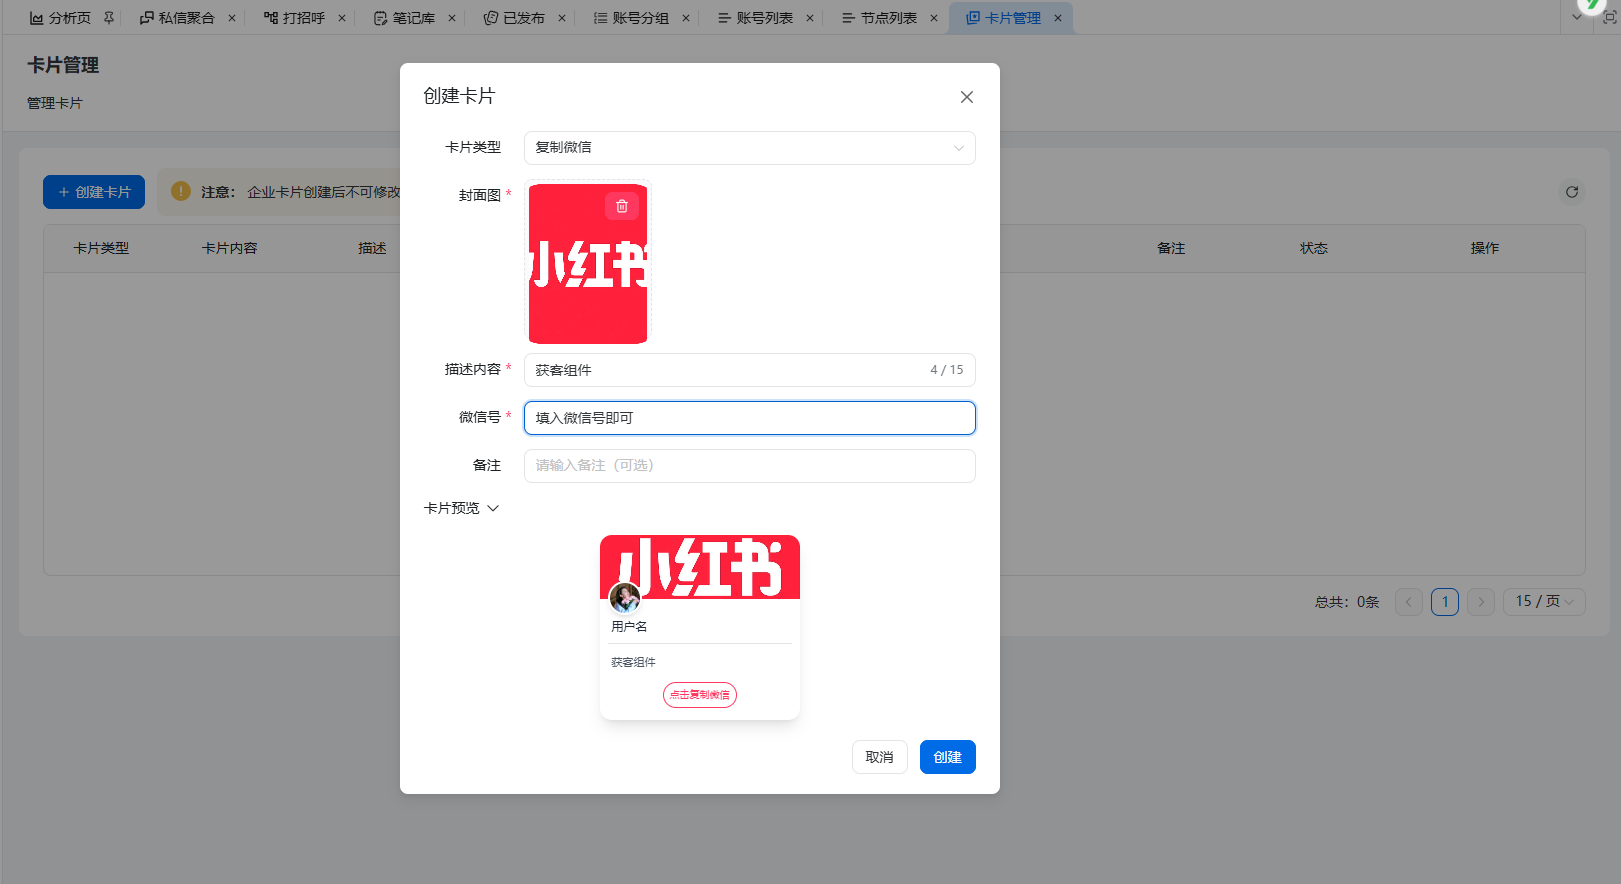Screen dimensions: 1621x884
Task: Click the user avatar in card preview
Action: coord(625,598)
